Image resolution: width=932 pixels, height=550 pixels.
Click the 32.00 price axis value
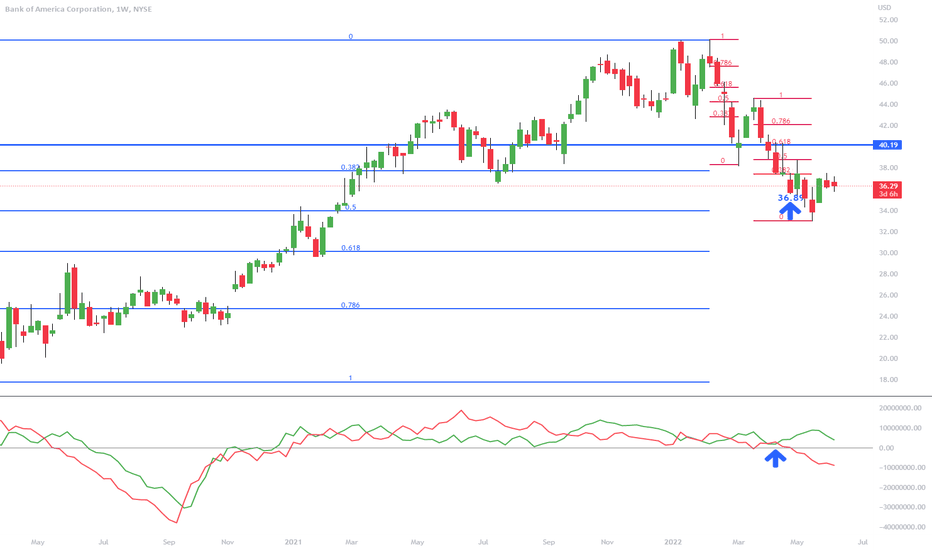(x=889, y=231)
